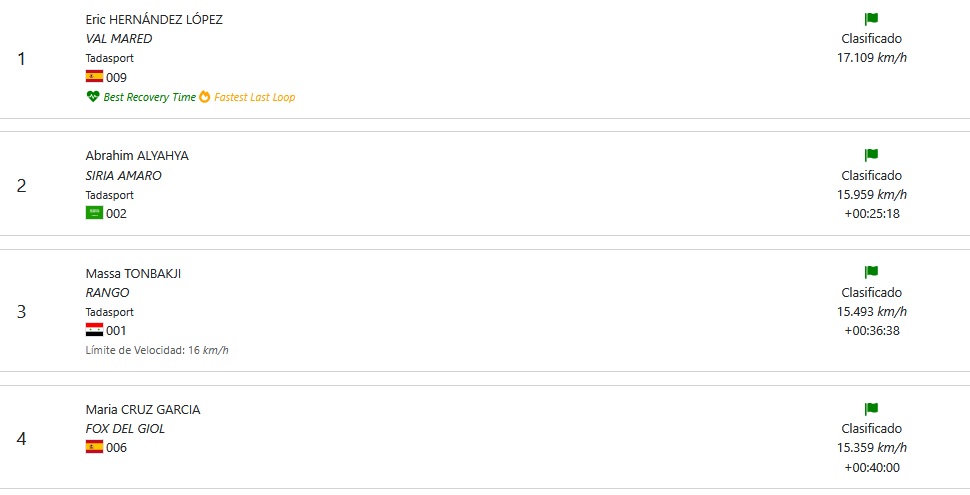This screenshot has height=495, width=970.
Task: Click the Fastest Last Loop flame icon
Action: 205,97
